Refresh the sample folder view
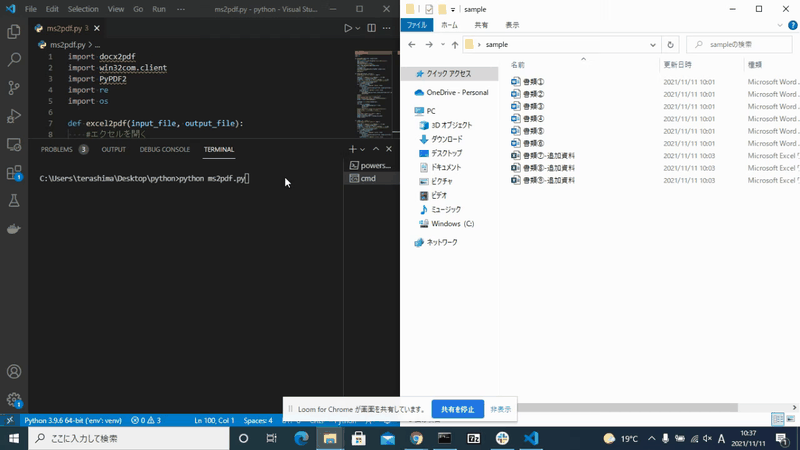 coord(670,44)
